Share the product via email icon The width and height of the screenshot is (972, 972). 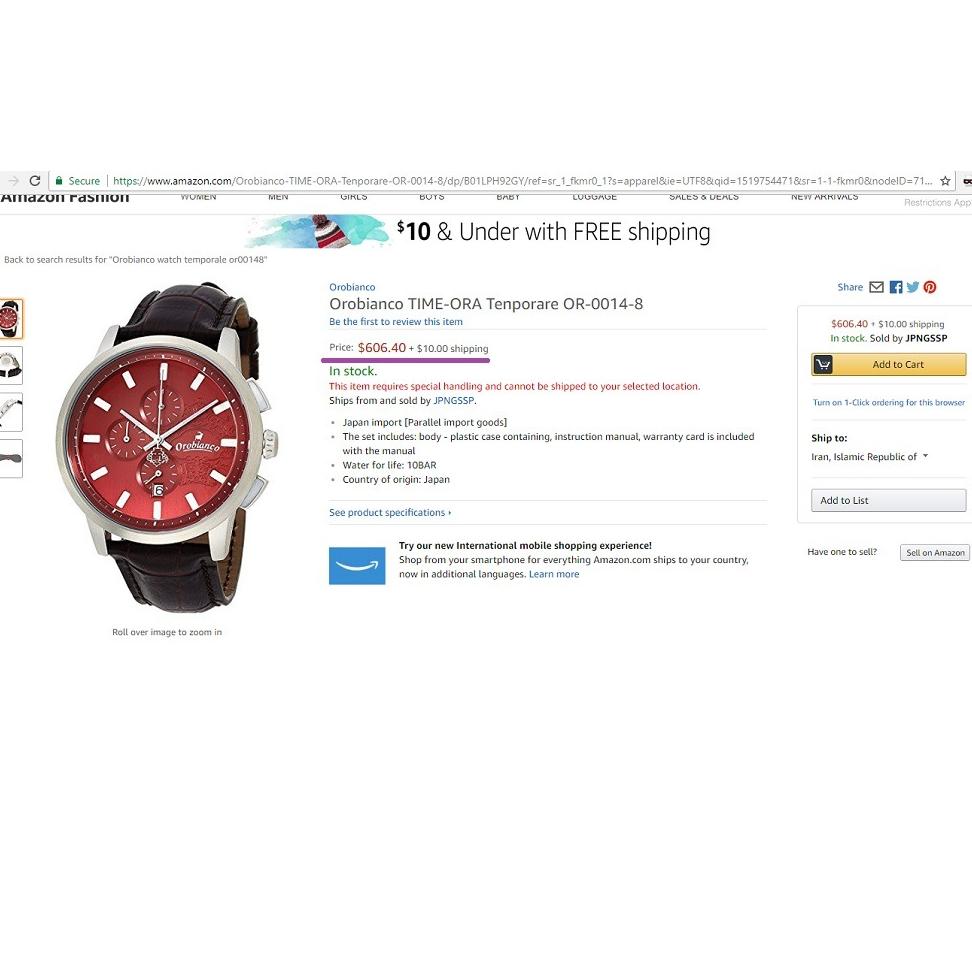click(876, 287)
